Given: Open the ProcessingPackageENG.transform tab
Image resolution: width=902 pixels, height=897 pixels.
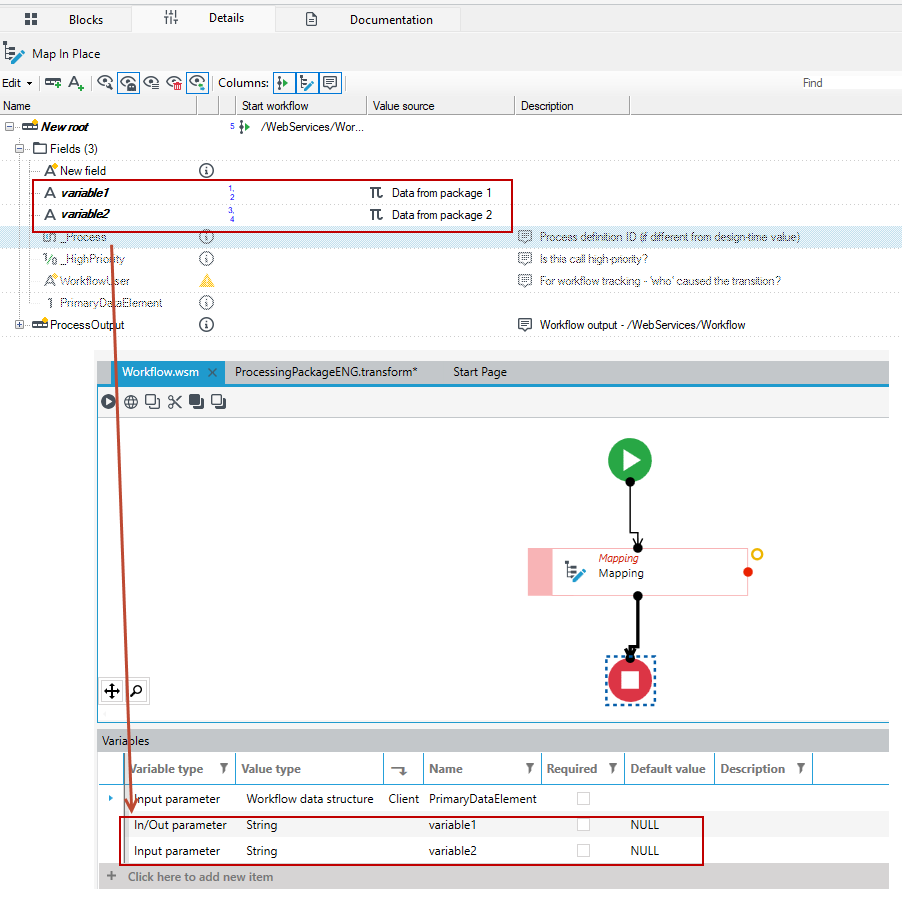Looking at the screenshot, I should 326,372.
